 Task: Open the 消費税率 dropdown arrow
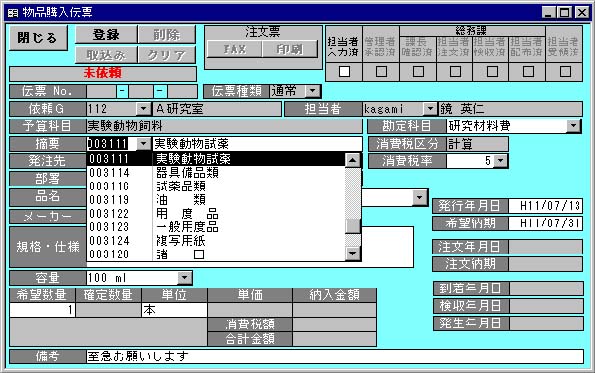coord(500,161)
